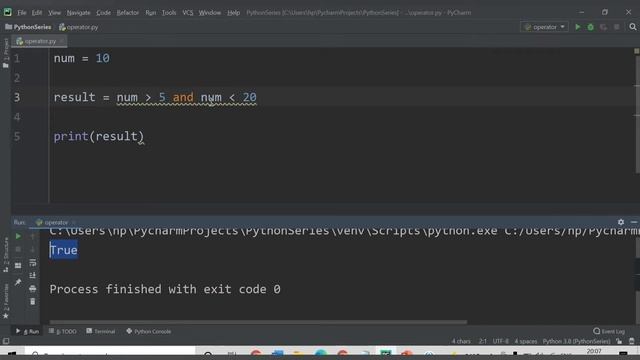640x360 pixels.
Task: Open Run panel settings gear
Action: (621, 222)
